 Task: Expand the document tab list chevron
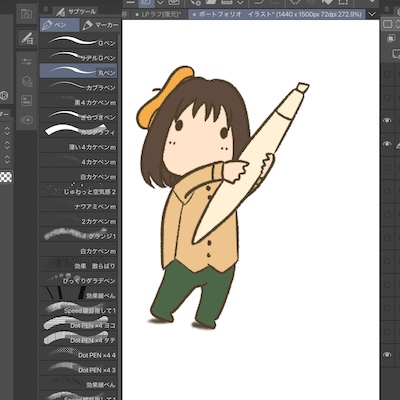372,14
